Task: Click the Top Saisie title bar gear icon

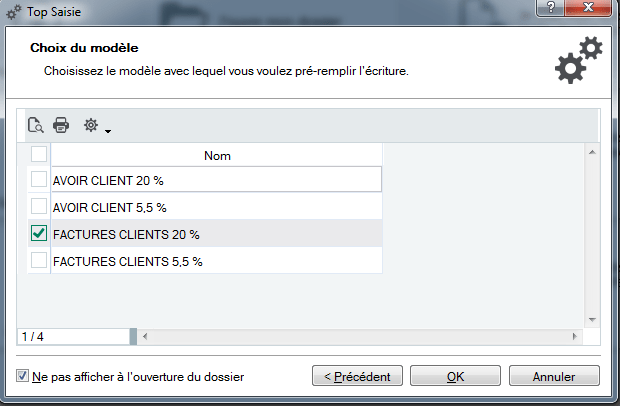Action: tap(13, 12)
